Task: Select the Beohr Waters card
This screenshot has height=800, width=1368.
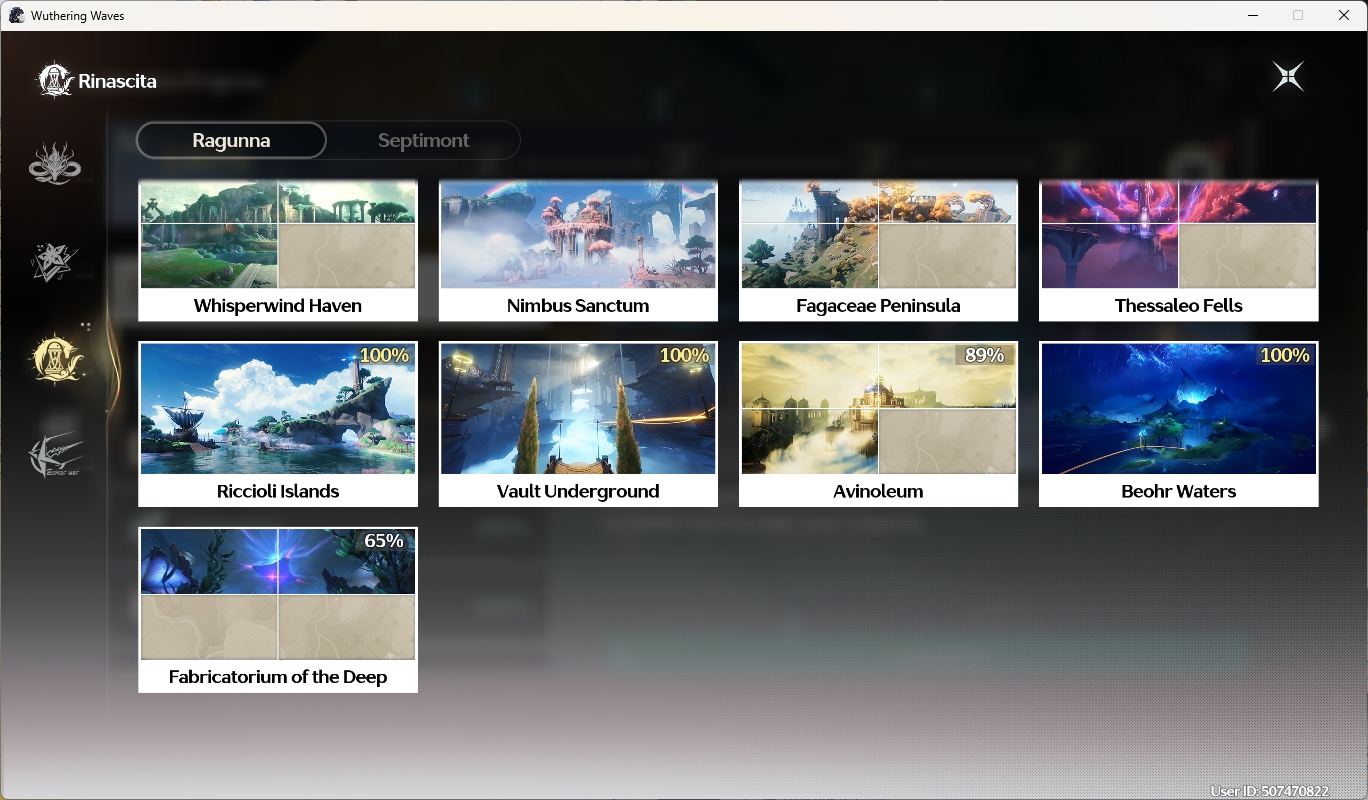Action: pos(1178,424)
